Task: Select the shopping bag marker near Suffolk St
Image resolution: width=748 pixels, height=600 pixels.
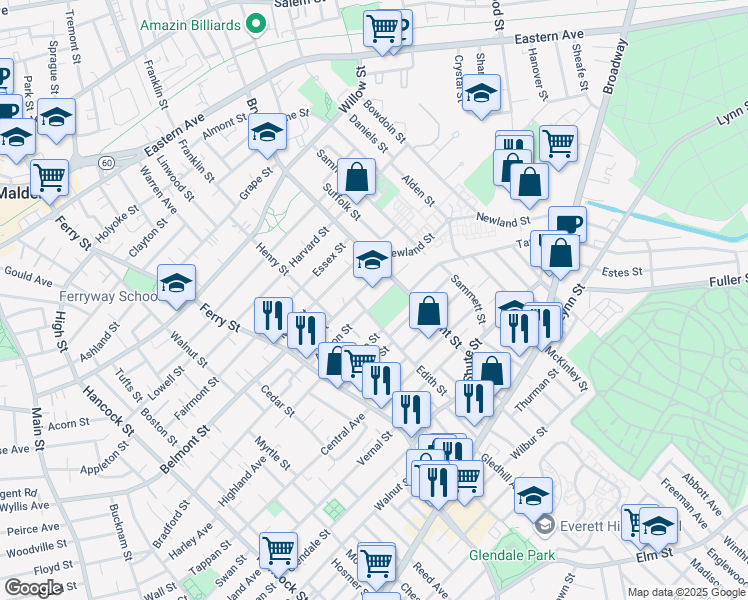Action: pyautogui.click(x=356, y=178)
